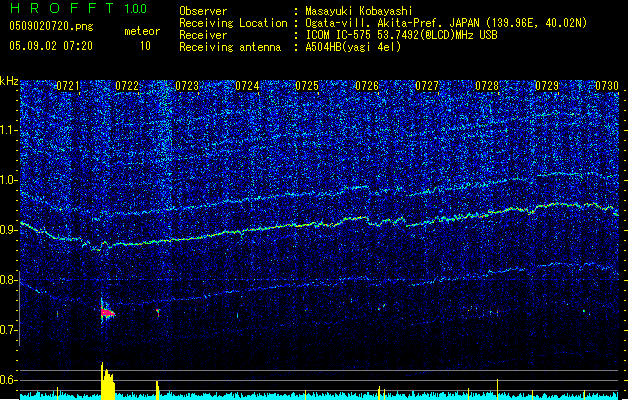Click the meteor count value 10
The image size is (629, 400).
pos(145,46)
